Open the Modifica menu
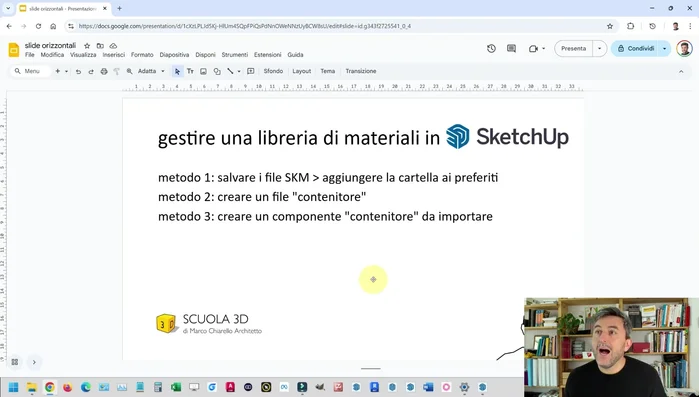The height and width of the screenshot is (397, 699). pyautogui.click(x=52, y=55)
